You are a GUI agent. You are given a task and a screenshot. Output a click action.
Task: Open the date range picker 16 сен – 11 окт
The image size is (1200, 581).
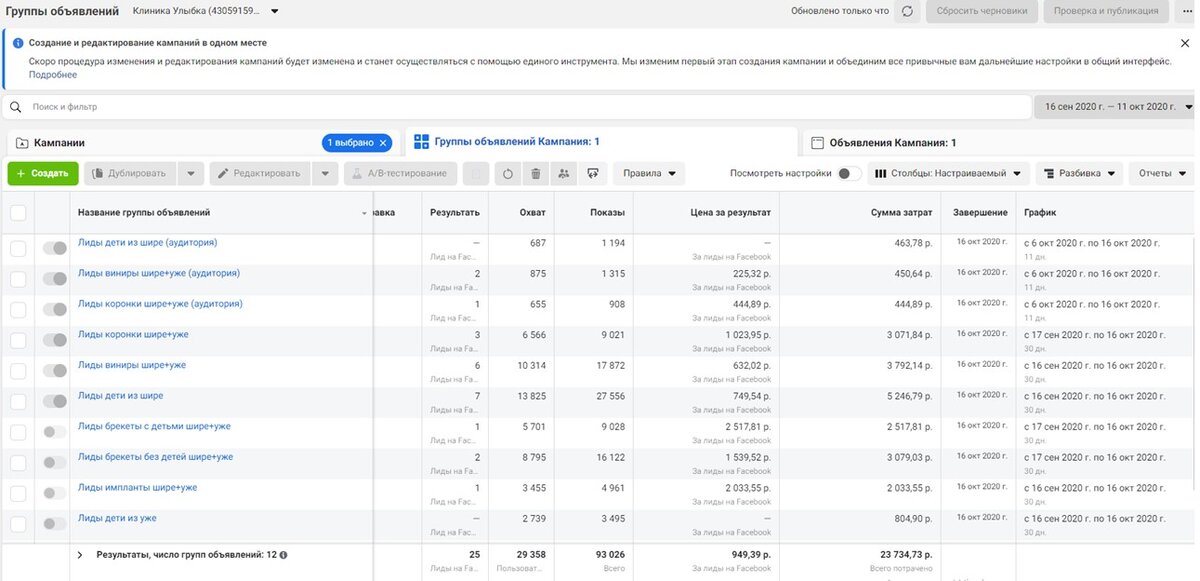point(1114,107)
